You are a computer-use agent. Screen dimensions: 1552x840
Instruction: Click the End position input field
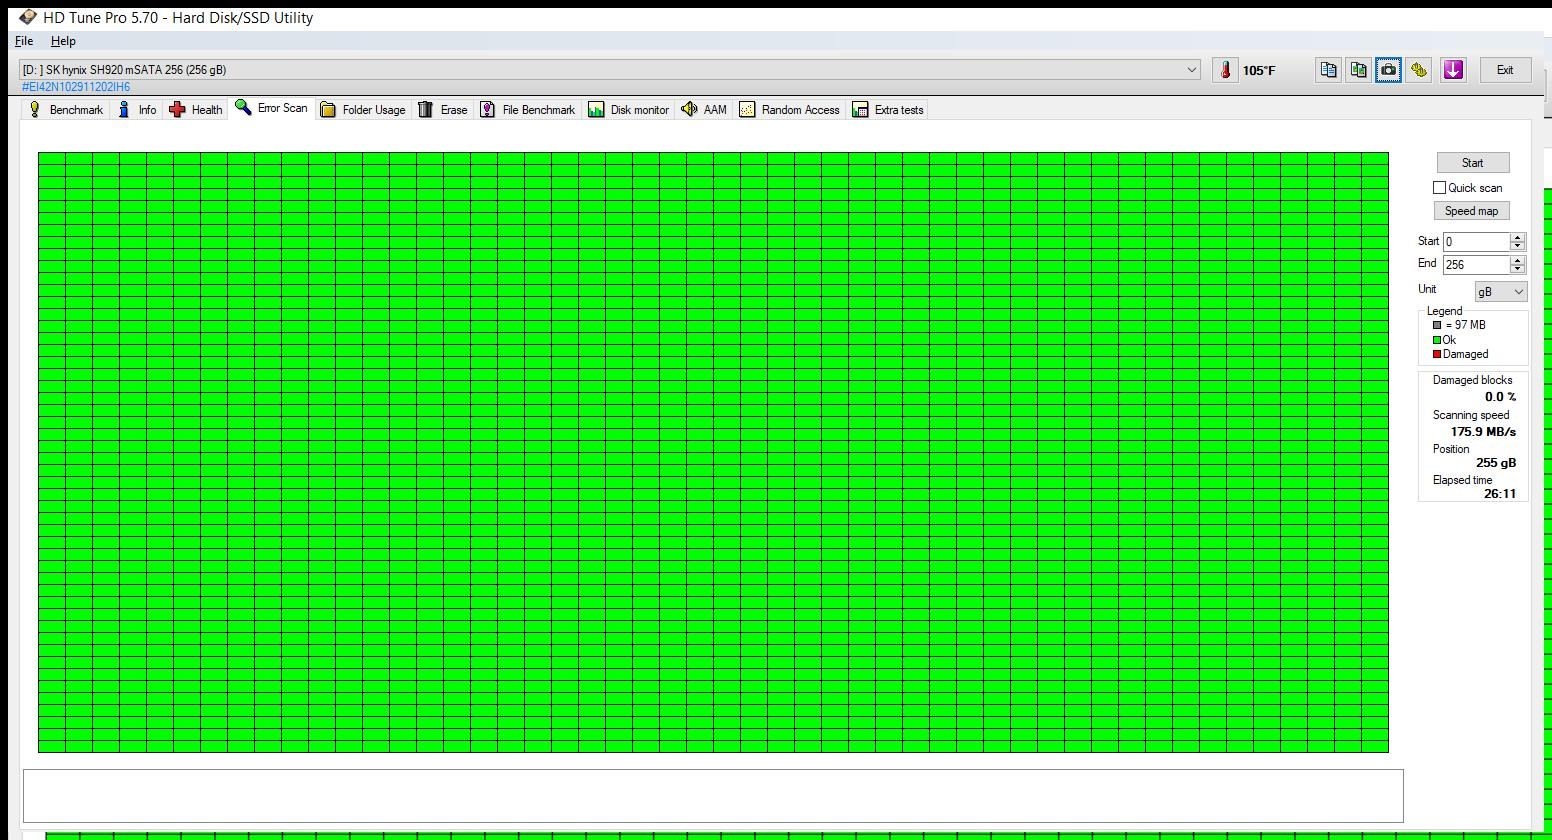(x=1476, y=265)
